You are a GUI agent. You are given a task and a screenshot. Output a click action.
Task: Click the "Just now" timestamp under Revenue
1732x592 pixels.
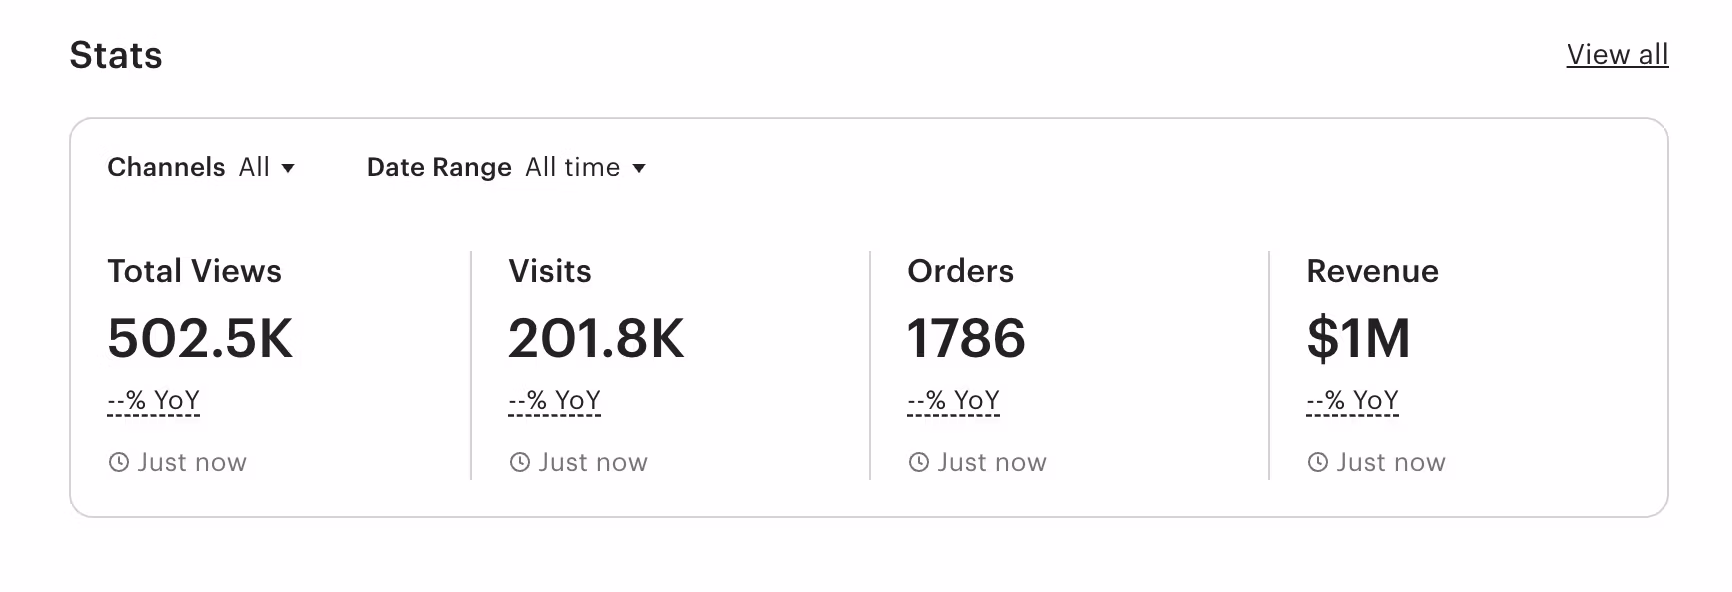pos(1390,462)
